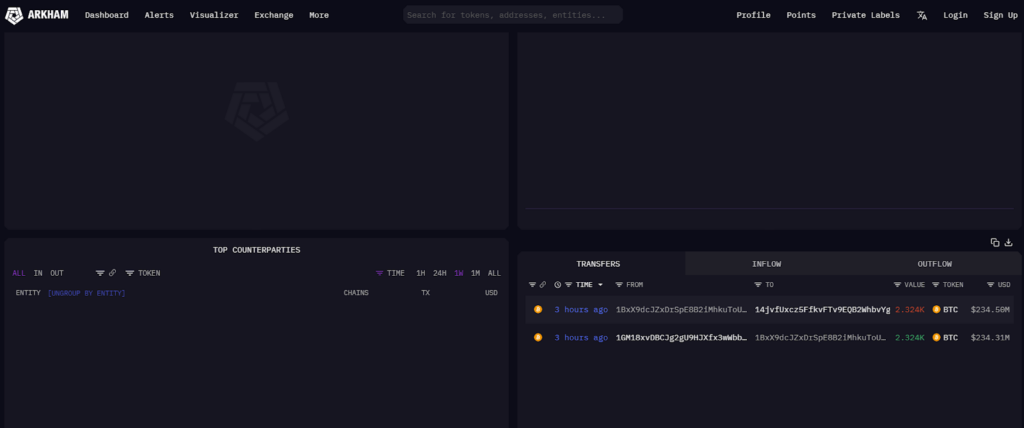Click the Sign Up button
1024x428 pixels.
[1000, 15]
